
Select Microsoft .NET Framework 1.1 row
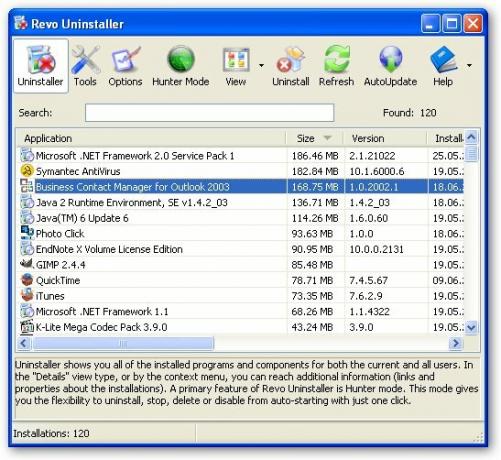241,312
